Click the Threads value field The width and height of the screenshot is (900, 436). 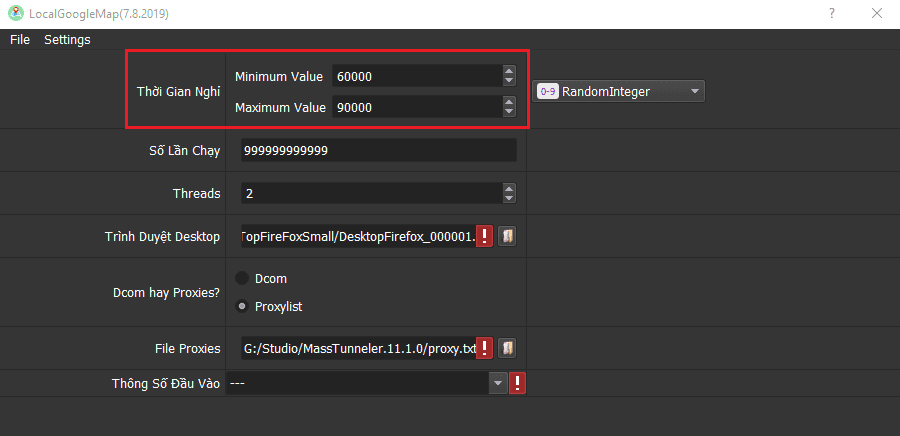[x=371, y=193]
